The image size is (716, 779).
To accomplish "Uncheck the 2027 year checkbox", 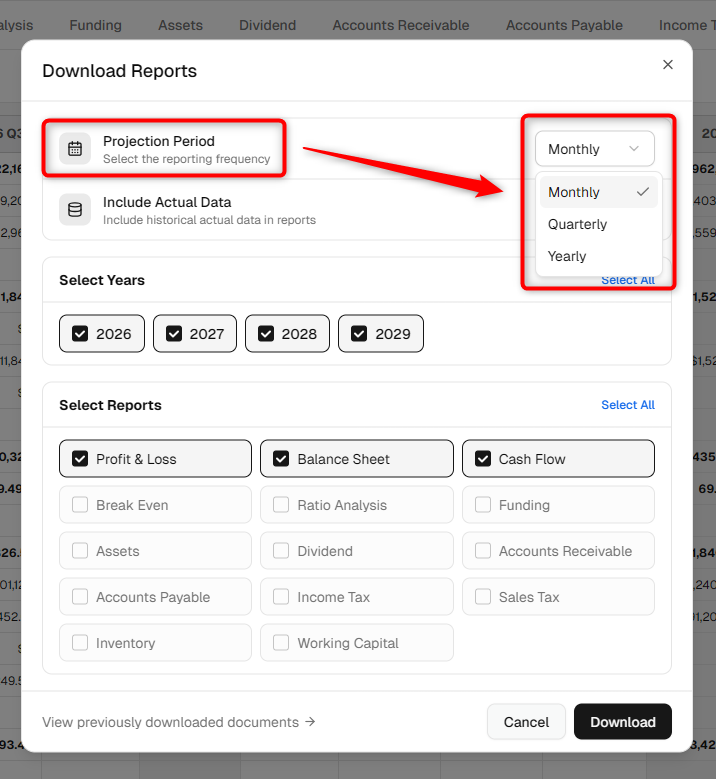I will (174, 333).
